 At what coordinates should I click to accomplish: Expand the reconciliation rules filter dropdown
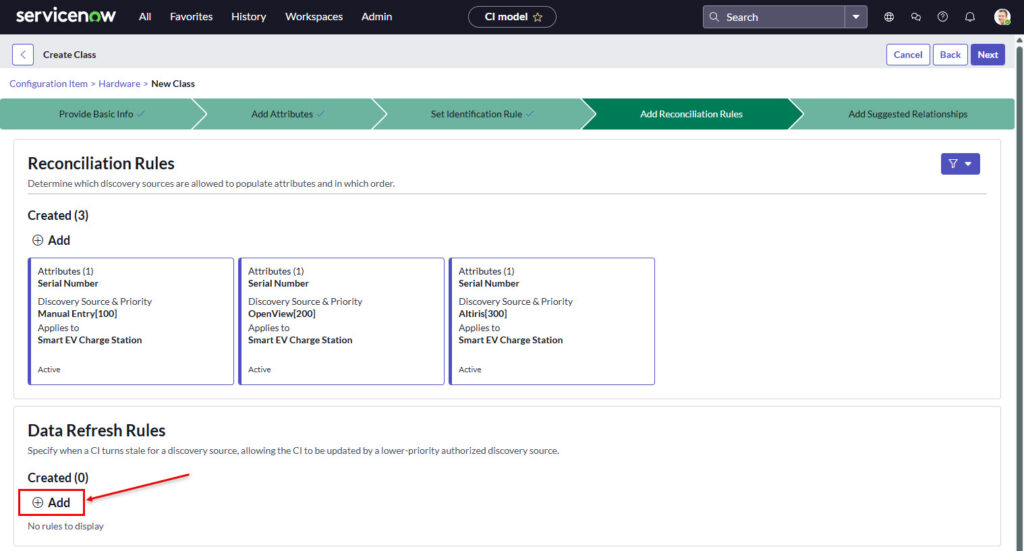click(959, 164)
